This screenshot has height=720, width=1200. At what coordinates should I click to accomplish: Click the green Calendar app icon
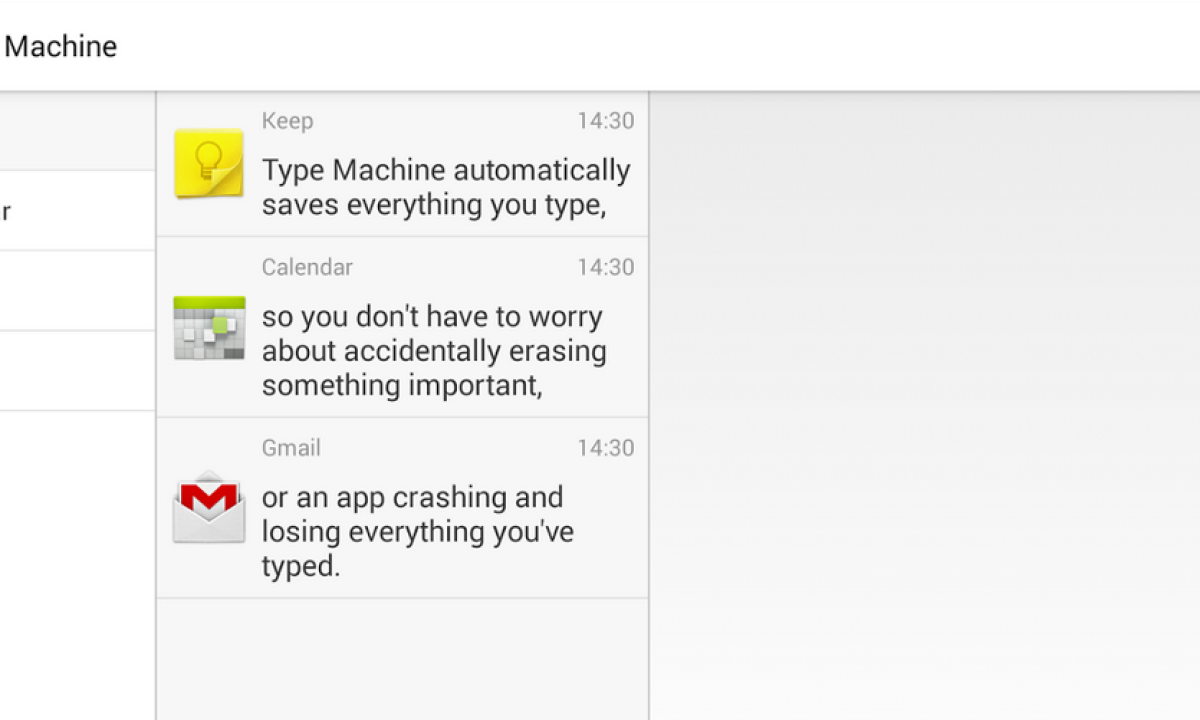point(209,328)
